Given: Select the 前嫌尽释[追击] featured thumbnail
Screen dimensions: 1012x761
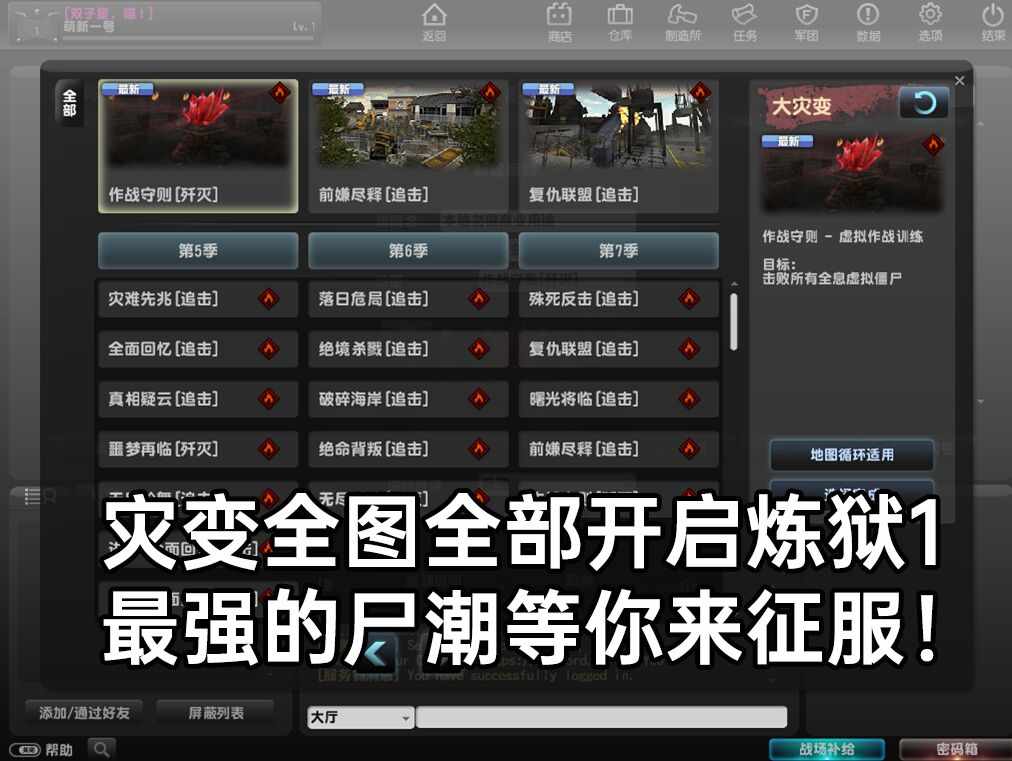Looking at the screenshot, I should click(409, 146).
